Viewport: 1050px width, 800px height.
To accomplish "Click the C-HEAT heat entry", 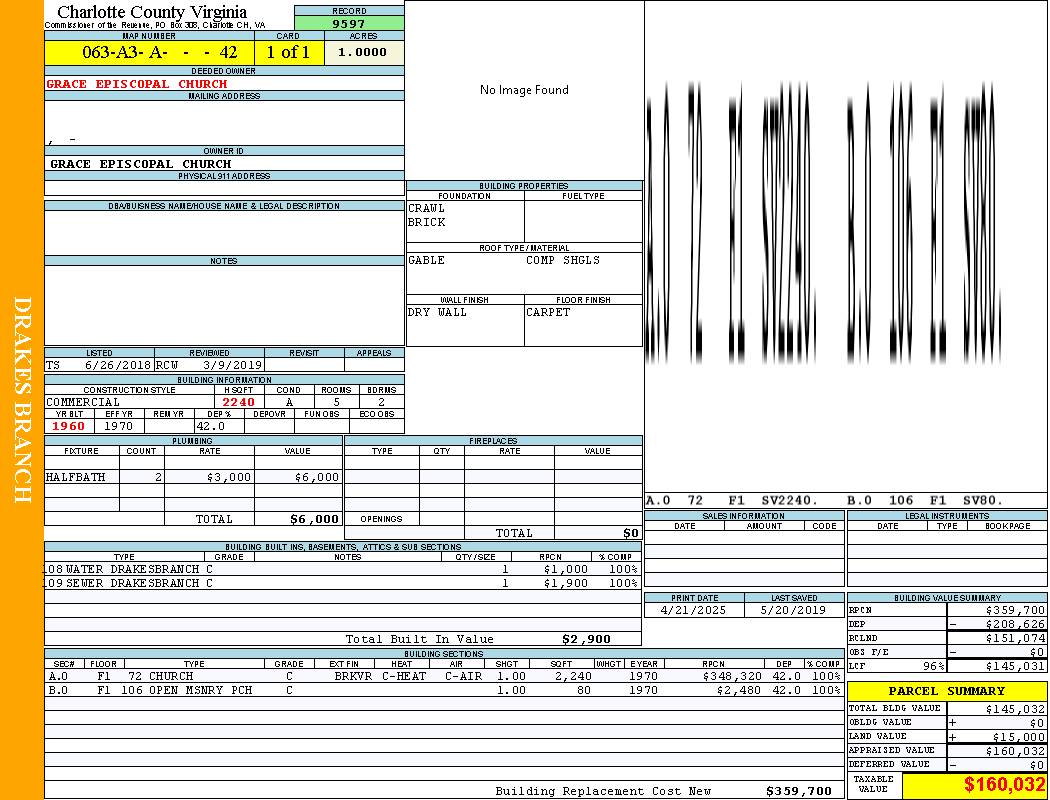I will click(404, 676).
